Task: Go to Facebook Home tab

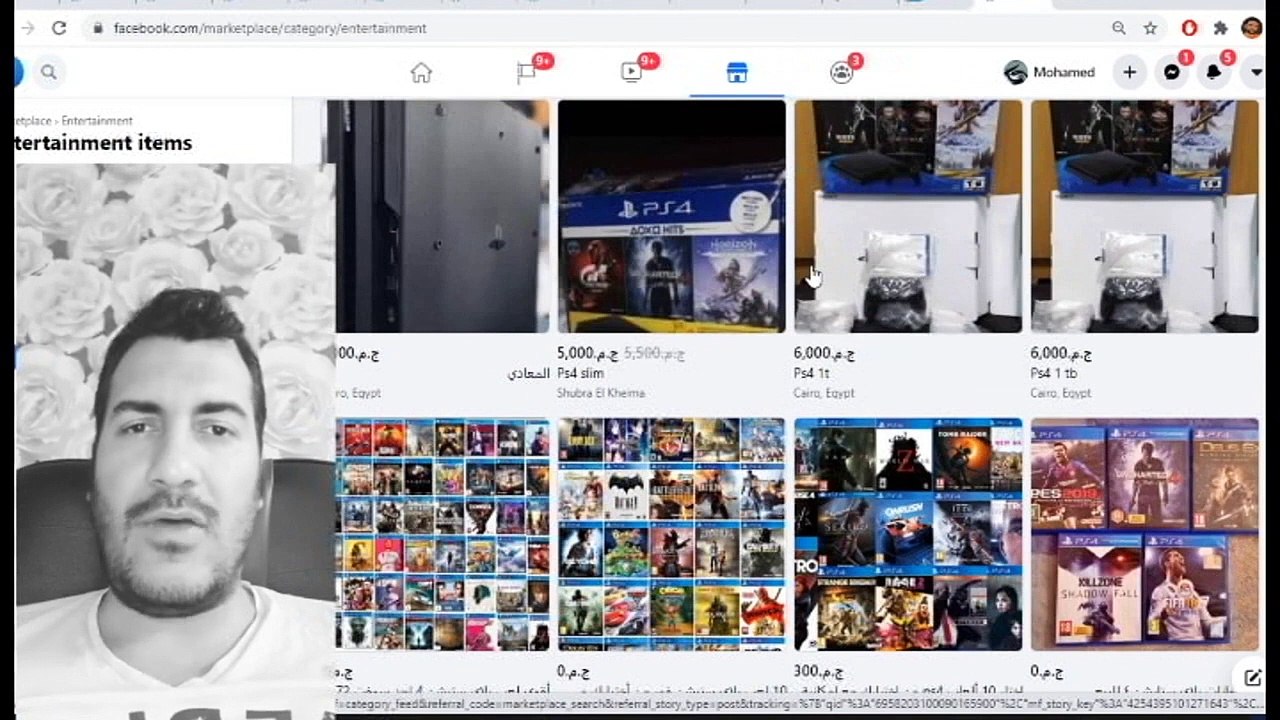Action: pos(421,72)
